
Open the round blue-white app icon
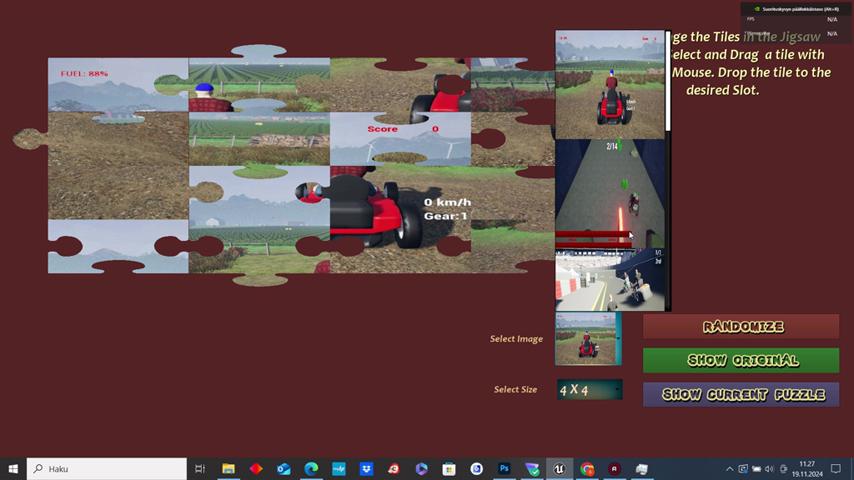[x=477, y=469]
